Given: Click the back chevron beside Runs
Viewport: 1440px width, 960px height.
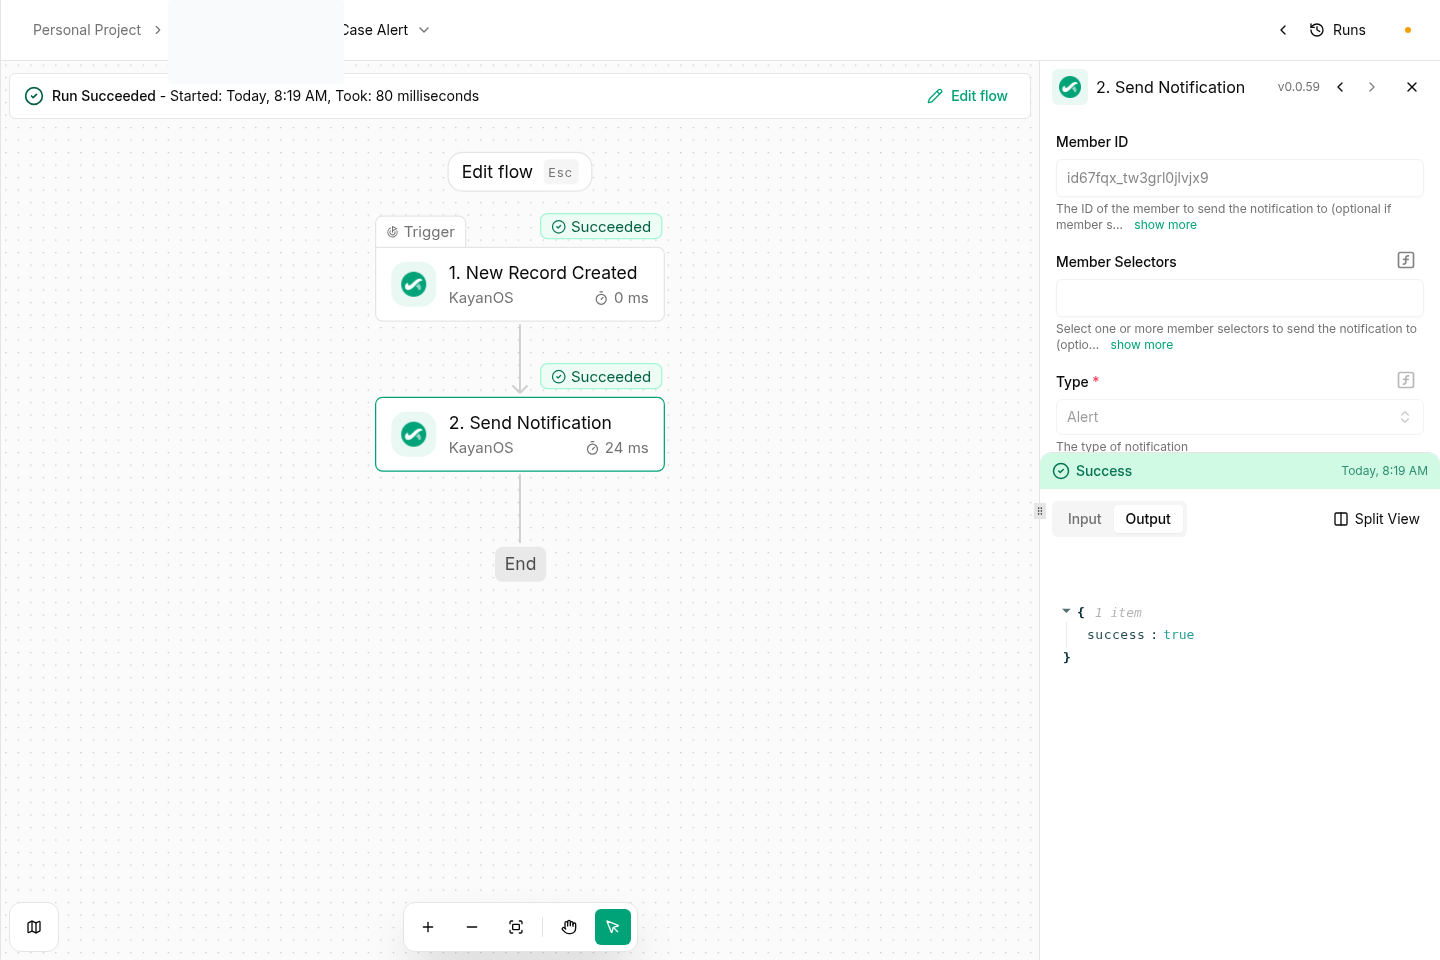Looking at the screenshot, I should click(1283, 30).
